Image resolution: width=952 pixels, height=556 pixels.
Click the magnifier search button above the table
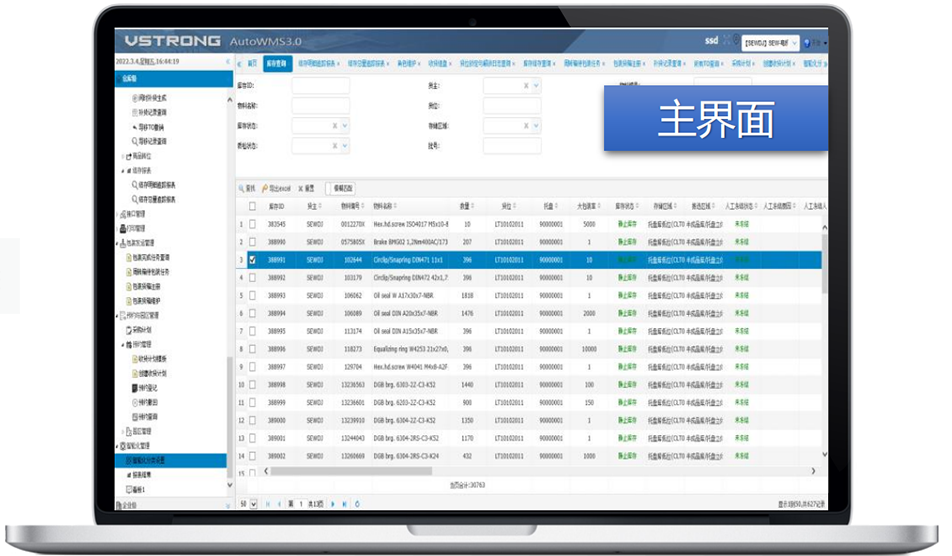[x=246, y=188]
